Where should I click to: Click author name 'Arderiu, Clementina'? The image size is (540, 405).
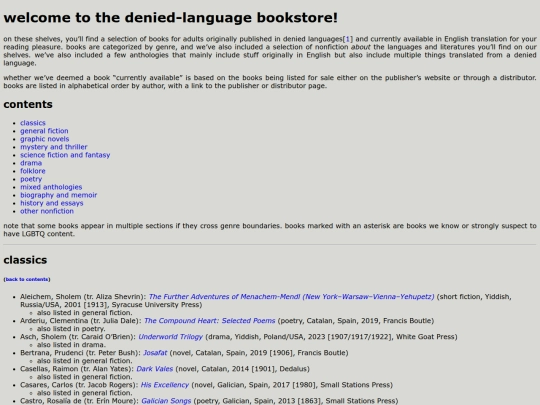[54, 321]
